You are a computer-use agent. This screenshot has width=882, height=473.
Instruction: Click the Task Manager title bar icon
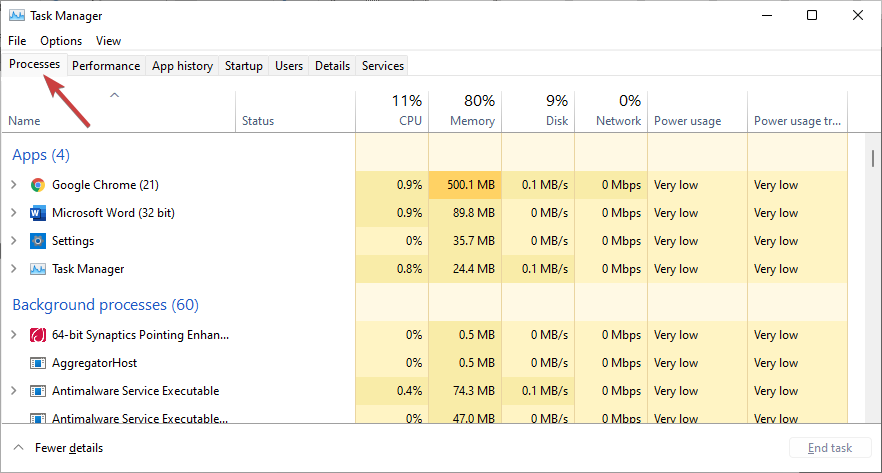pyautogui.click(x=17, y=15)
